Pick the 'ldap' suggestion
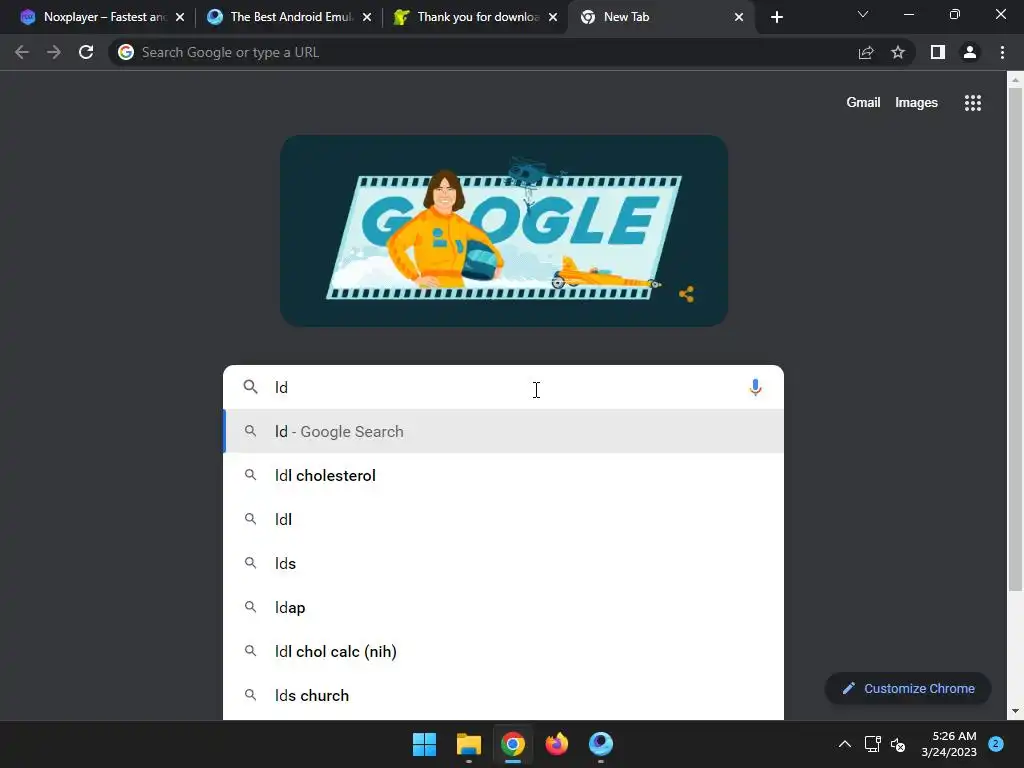This screenshot has width=1024, height=768. tap(503, 607)
